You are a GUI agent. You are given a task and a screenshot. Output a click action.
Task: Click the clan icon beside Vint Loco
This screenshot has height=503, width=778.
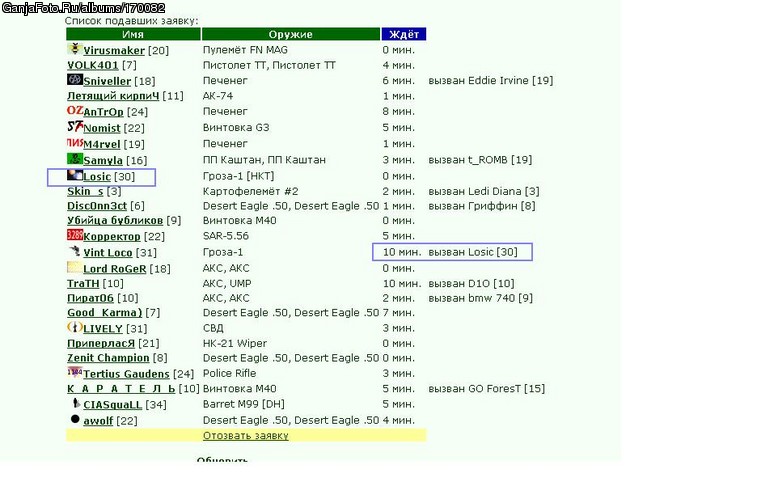(75, 251)
